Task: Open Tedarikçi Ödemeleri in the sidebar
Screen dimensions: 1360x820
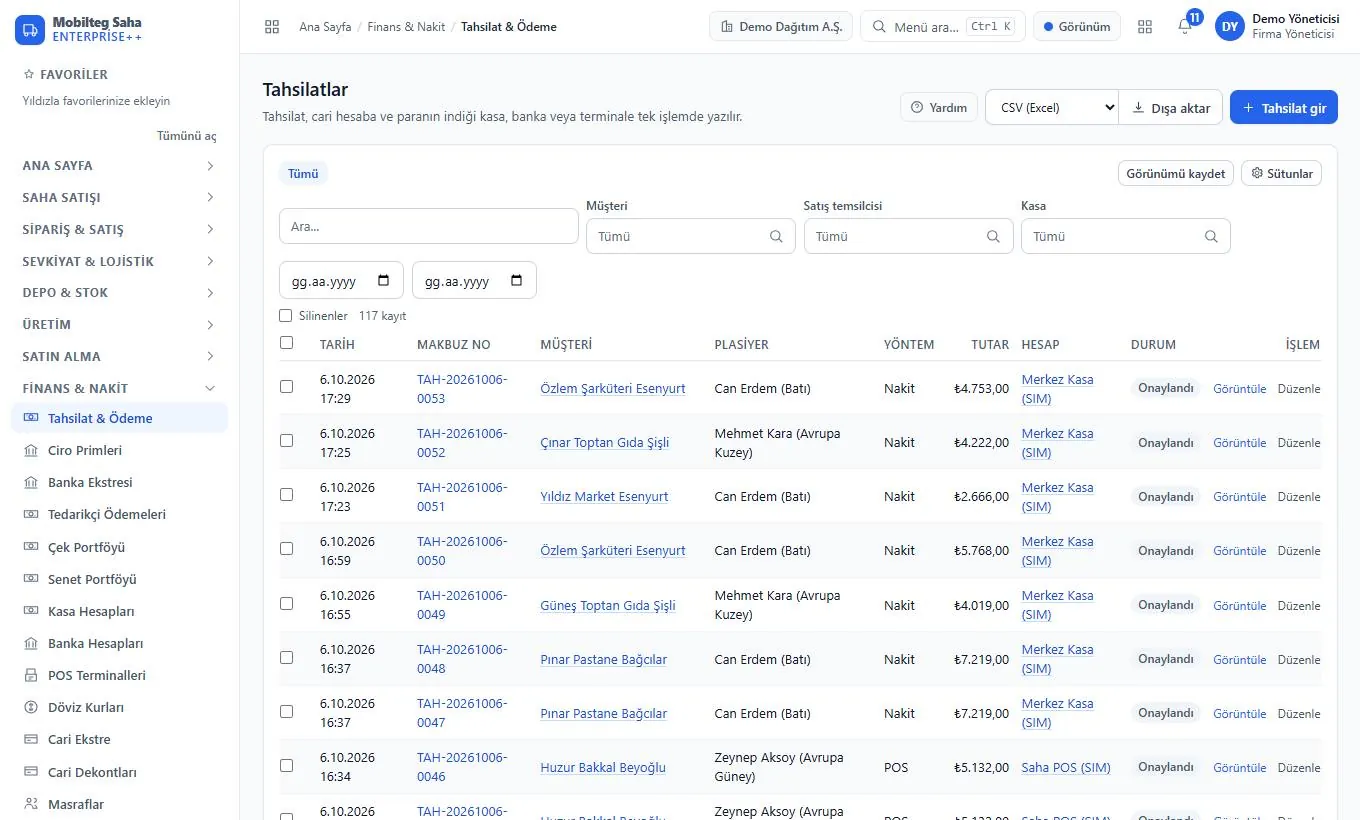Action: pos(119,515)
